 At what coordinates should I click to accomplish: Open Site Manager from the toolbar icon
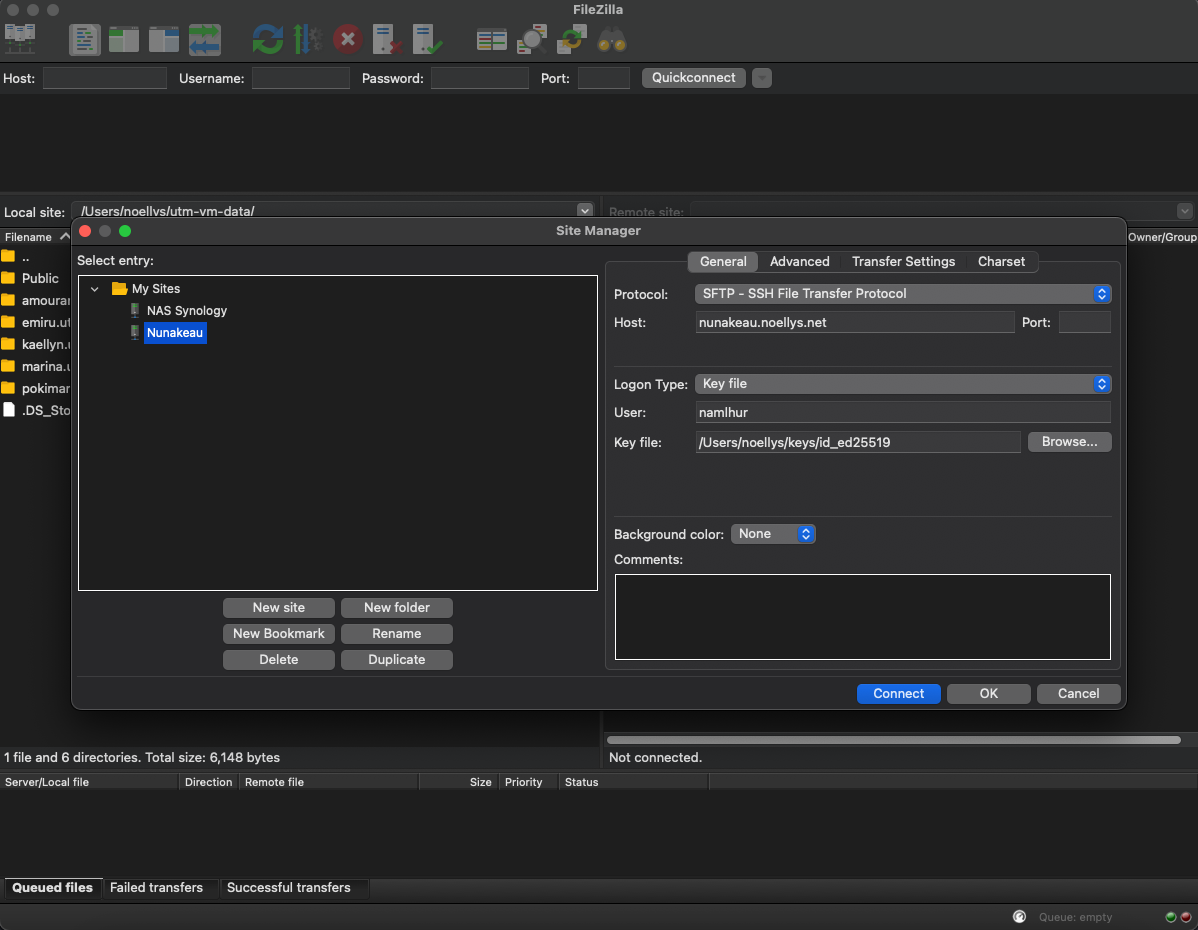coord(20,40)
